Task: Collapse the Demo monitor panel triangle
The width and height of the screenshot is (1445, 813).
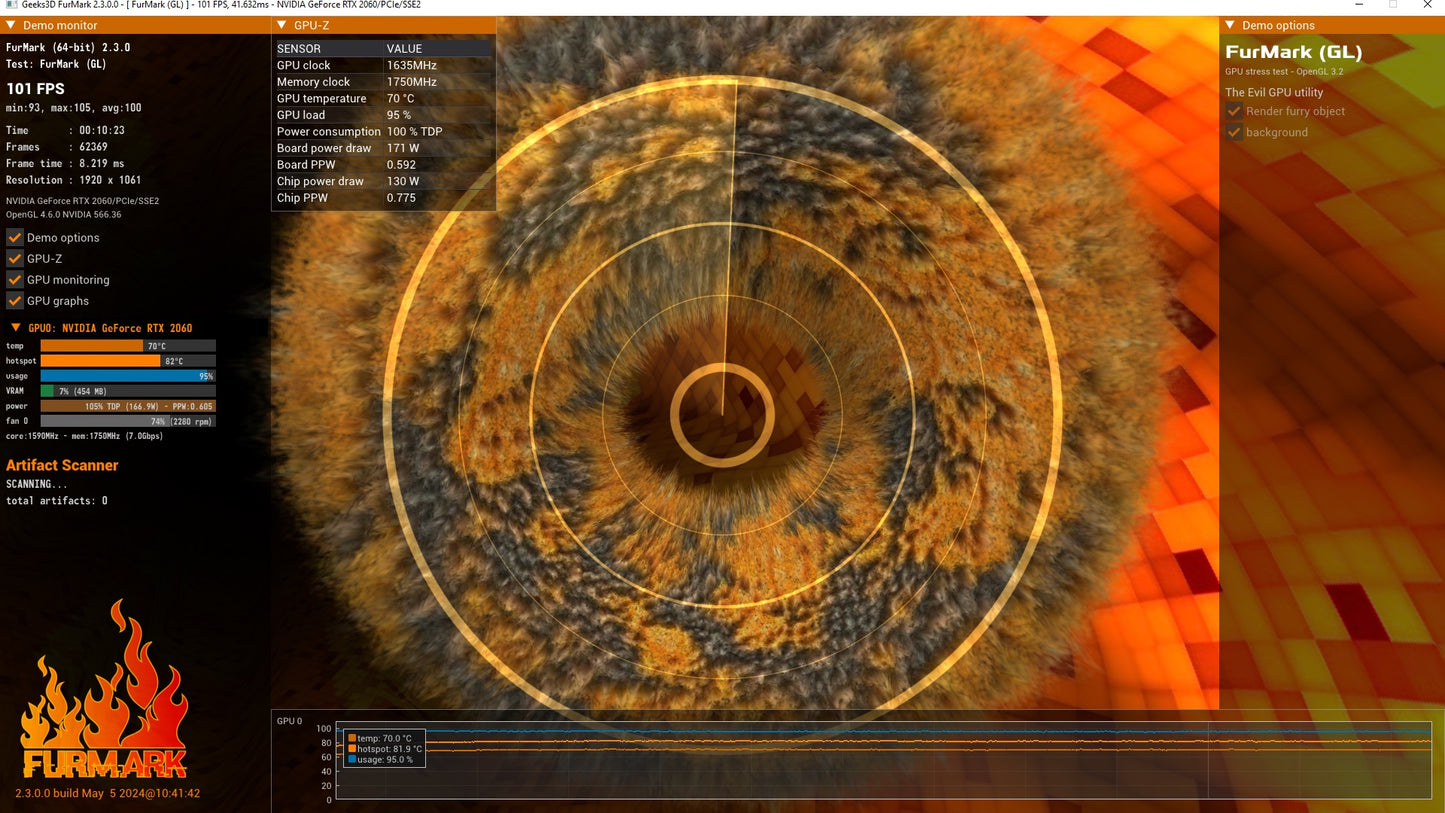Action: point(11,25)
